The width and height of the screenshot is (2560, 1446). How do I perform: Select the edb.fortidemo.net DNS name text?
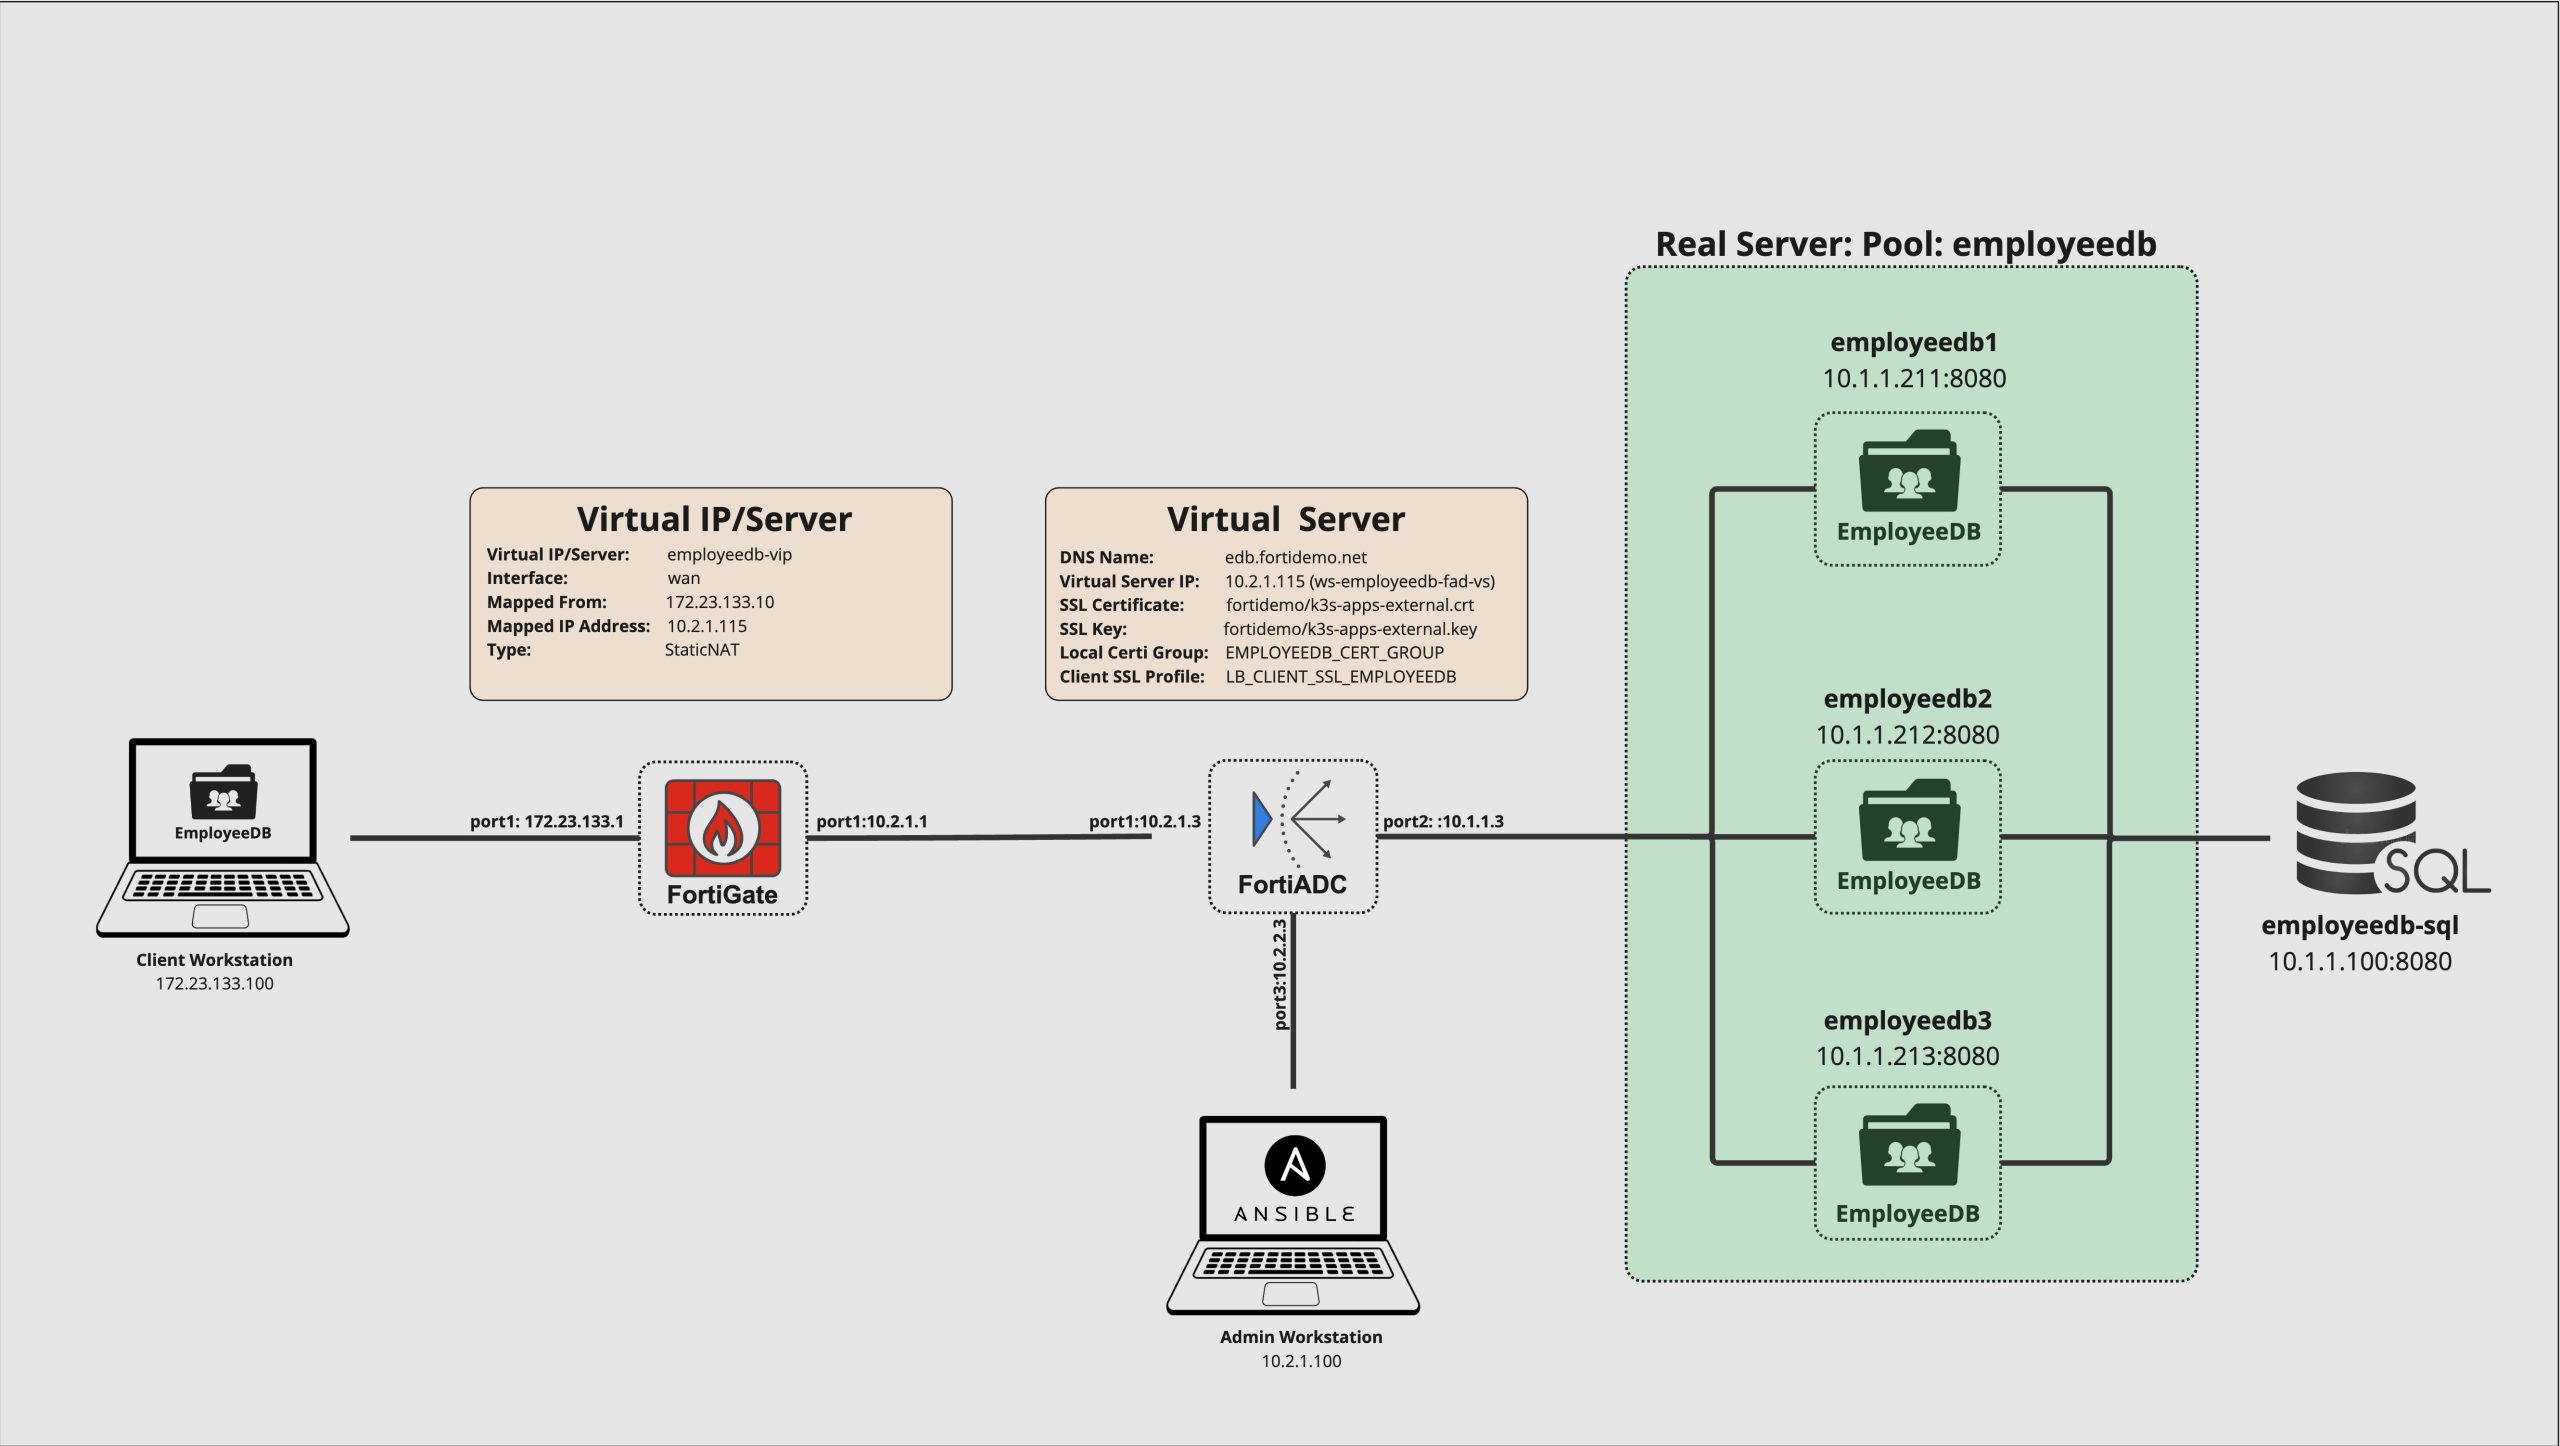coord(1295,557)
